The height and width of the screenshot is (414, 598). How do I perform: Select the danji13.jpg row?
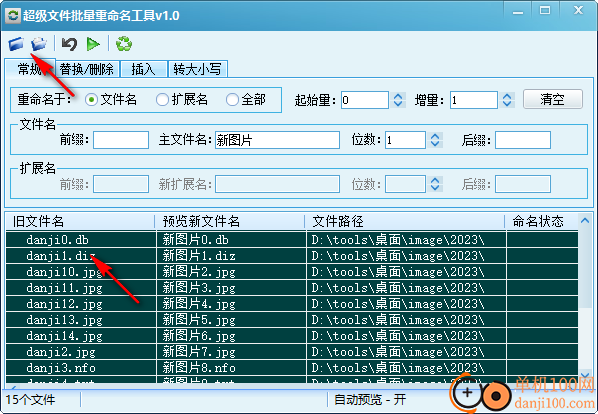[x=292, y=320]
